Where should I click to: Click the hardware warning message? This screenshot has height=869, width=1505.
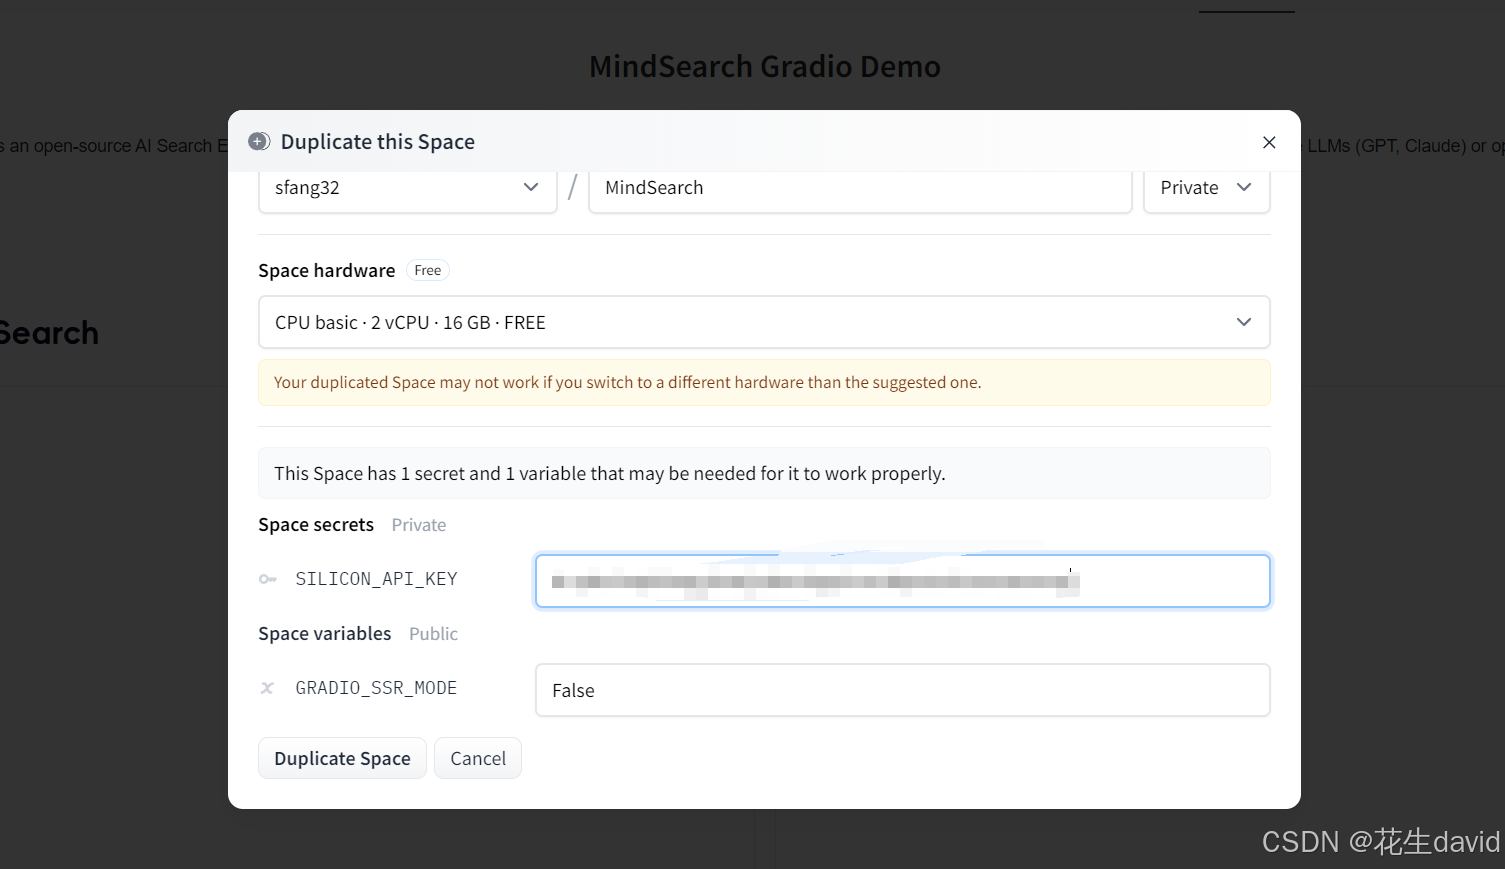pyautogui.click(x=764, y=383)
